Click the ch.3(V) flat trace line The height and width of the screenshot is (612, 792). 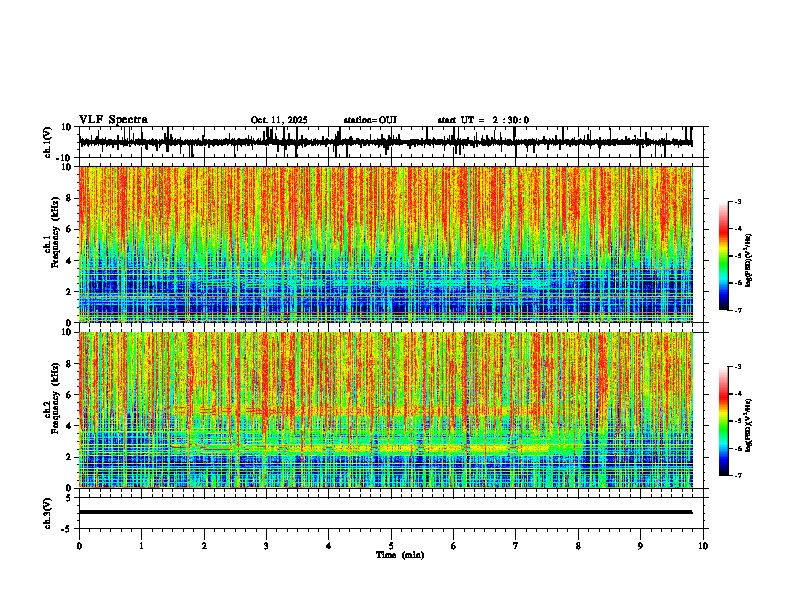pyautogui.click(x=386, y=512)
